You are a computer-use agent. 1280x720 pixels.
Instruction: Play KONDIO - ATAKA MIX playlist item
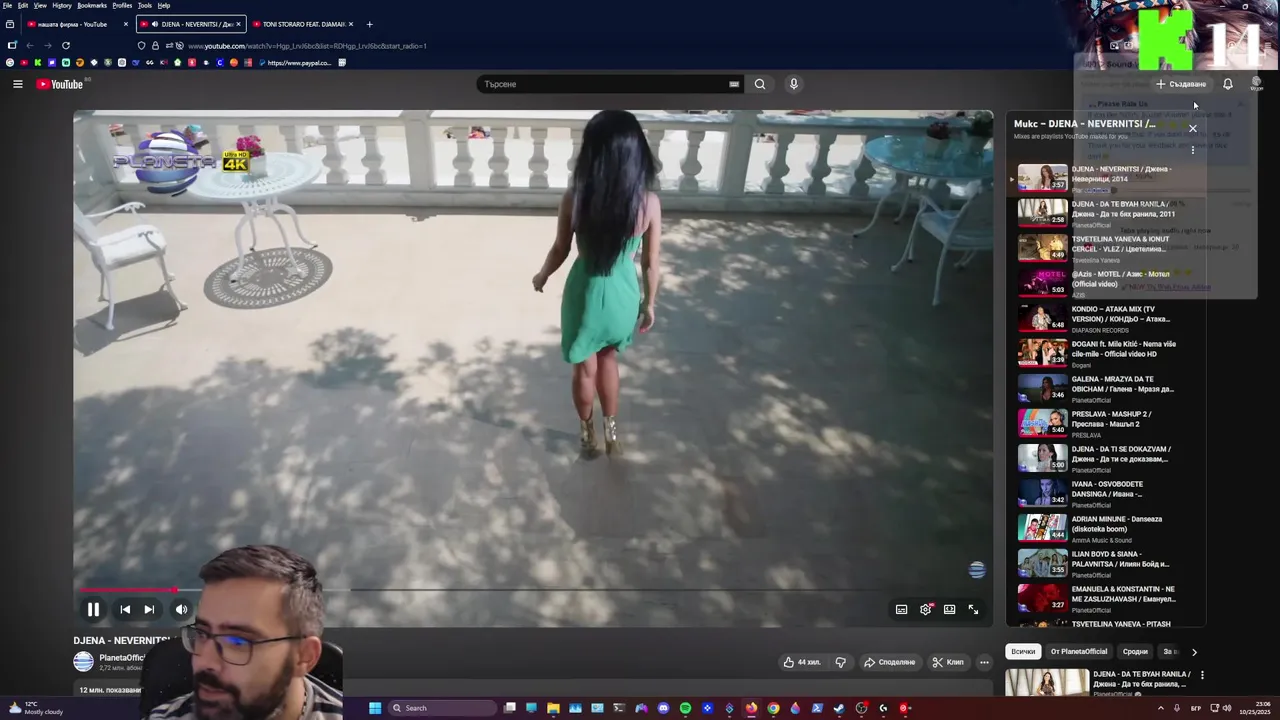[x=1106, y=317]
